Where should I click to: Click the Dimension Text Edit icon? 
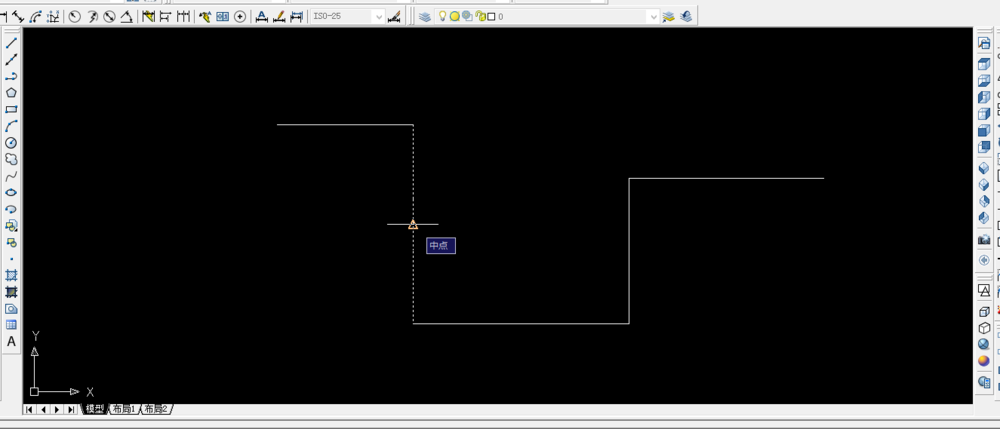[279, 17]
